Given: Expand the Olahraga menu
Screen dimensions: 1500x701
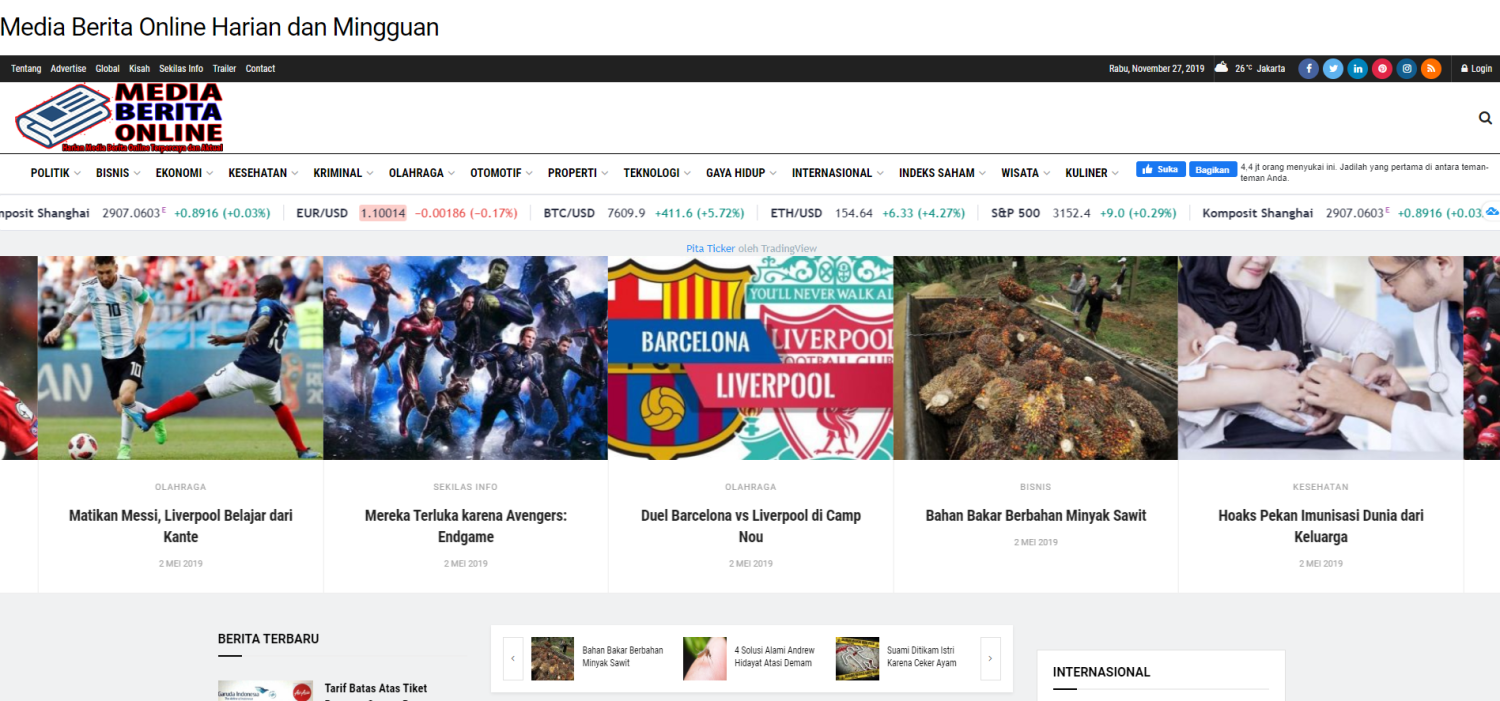Looking at the screenshot, I should tap(421, 173).
